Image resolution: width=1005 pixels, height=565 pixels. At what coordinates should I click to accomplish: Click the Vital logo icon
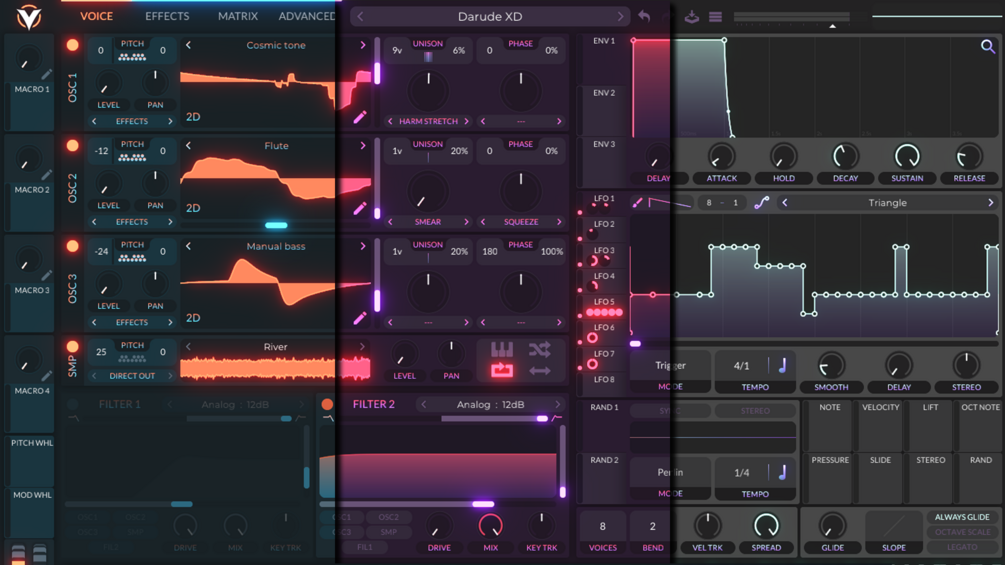[x=28, y=17]
